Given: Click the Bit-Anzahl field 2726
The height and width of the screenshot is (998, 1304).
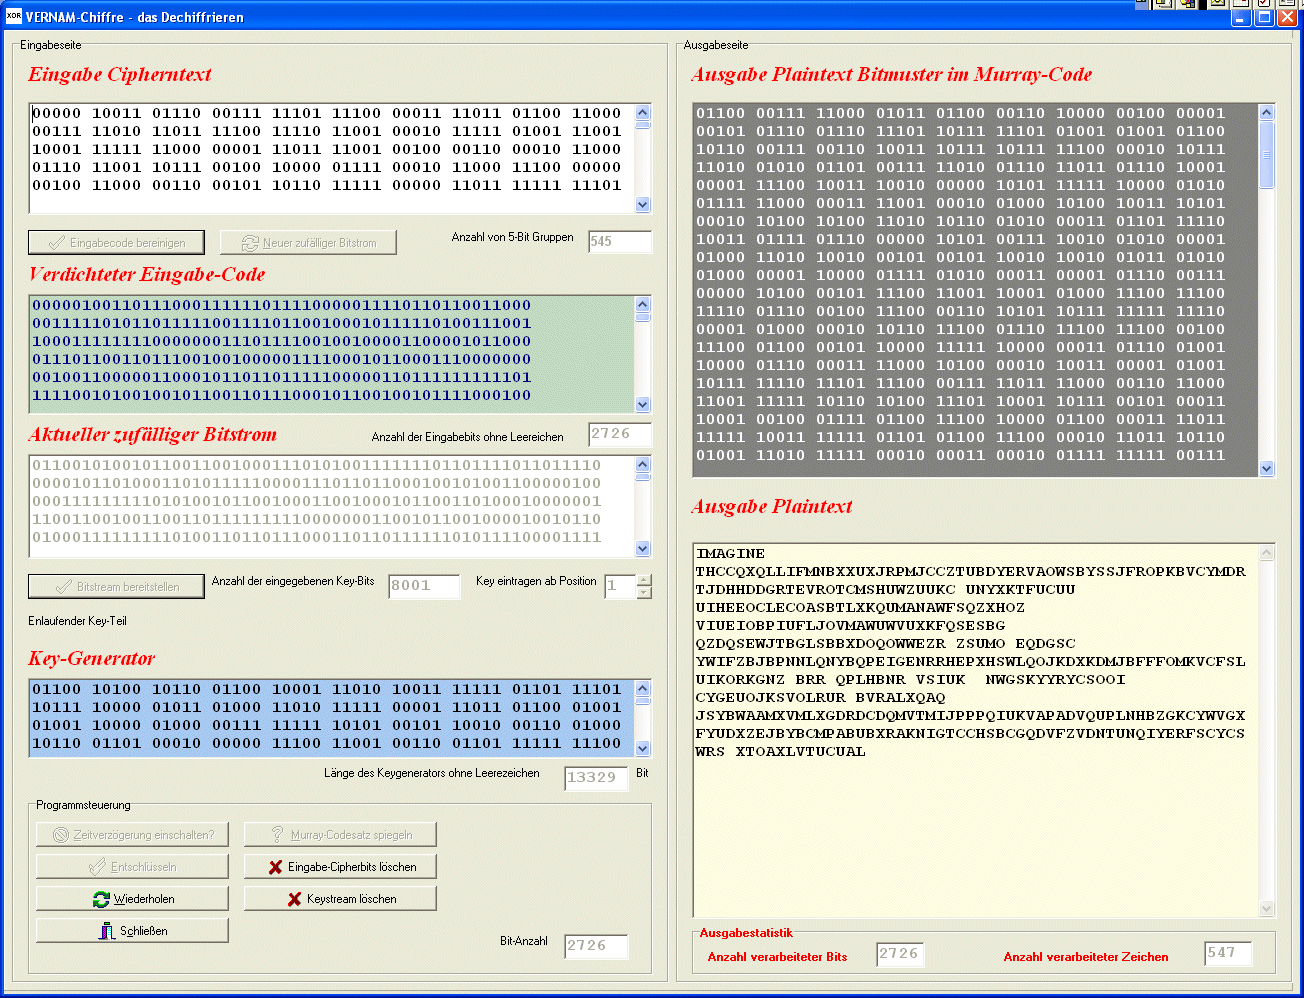Looking at the screenshot, I should click(596, 946).
